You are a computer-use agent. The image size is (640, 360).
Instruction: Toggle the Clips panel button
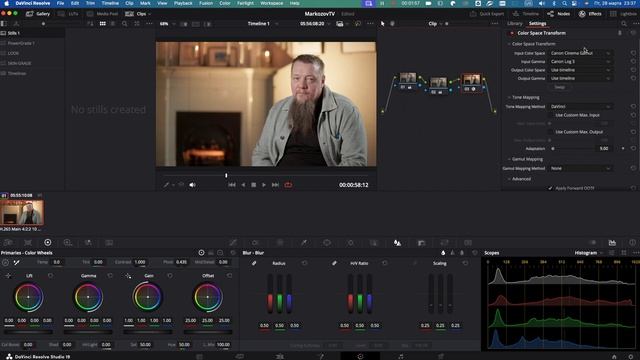tap(138, 14)
